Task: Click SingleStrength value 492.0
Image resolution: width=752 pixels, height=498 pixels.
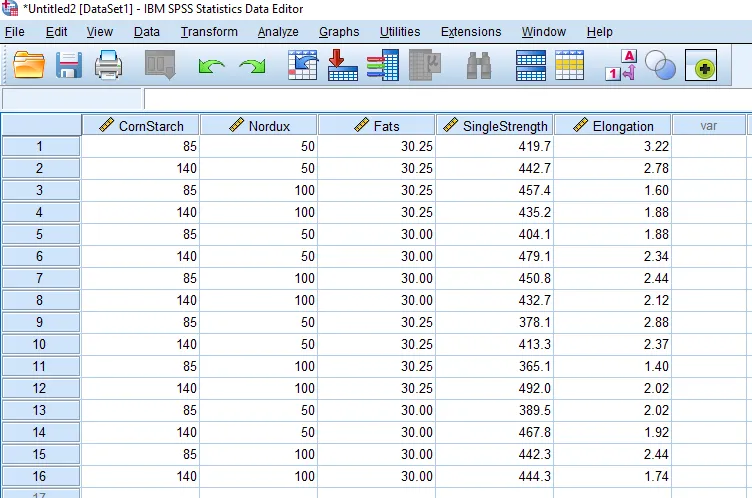Action: [494, 388]
